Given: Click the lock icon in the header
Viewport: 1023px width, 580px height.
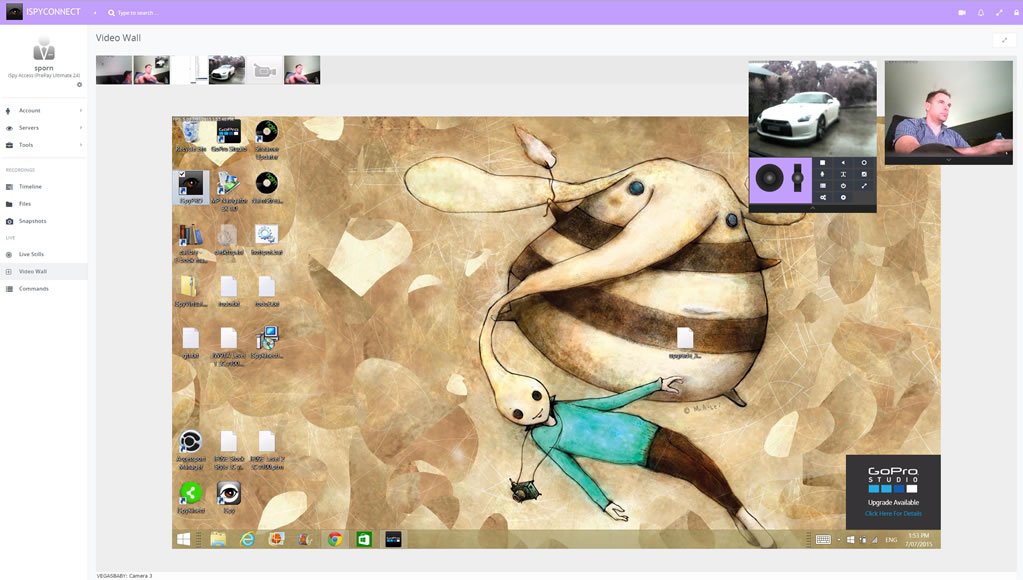Looking at the screenshot, I should click(1016, 12).
